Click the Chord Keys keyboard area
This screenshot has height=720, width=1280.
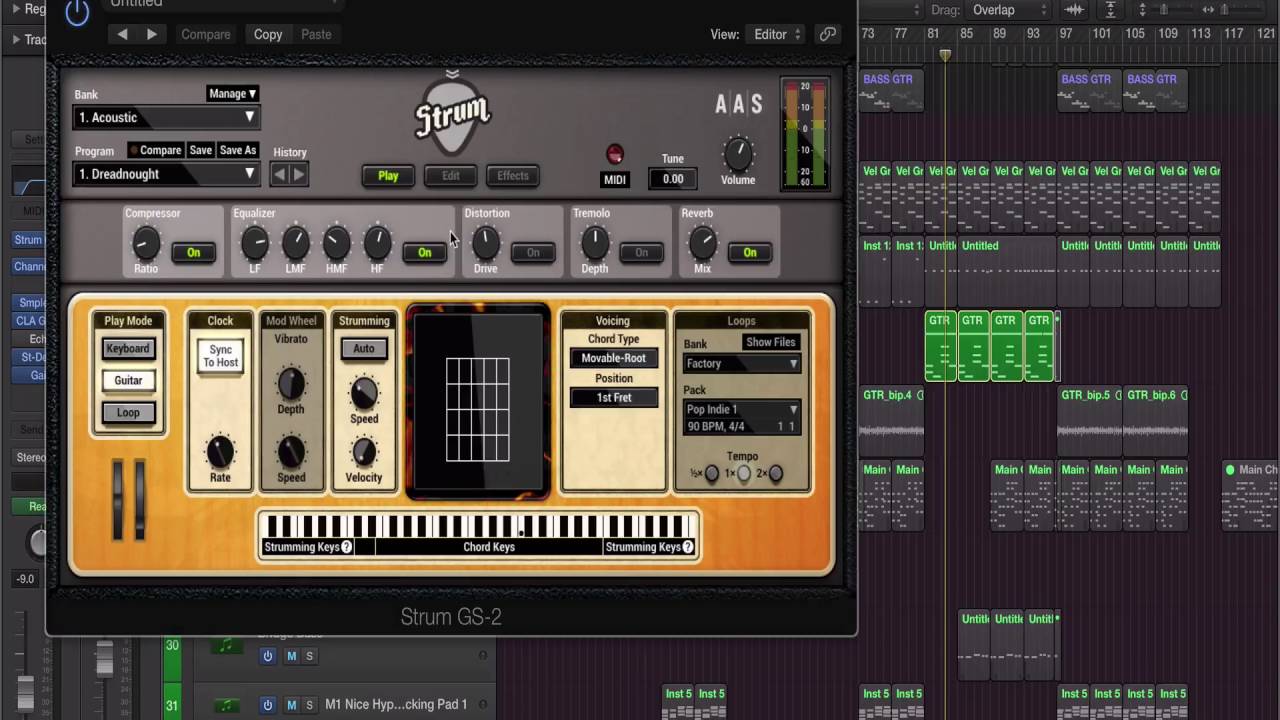click(x=489, y=547)
